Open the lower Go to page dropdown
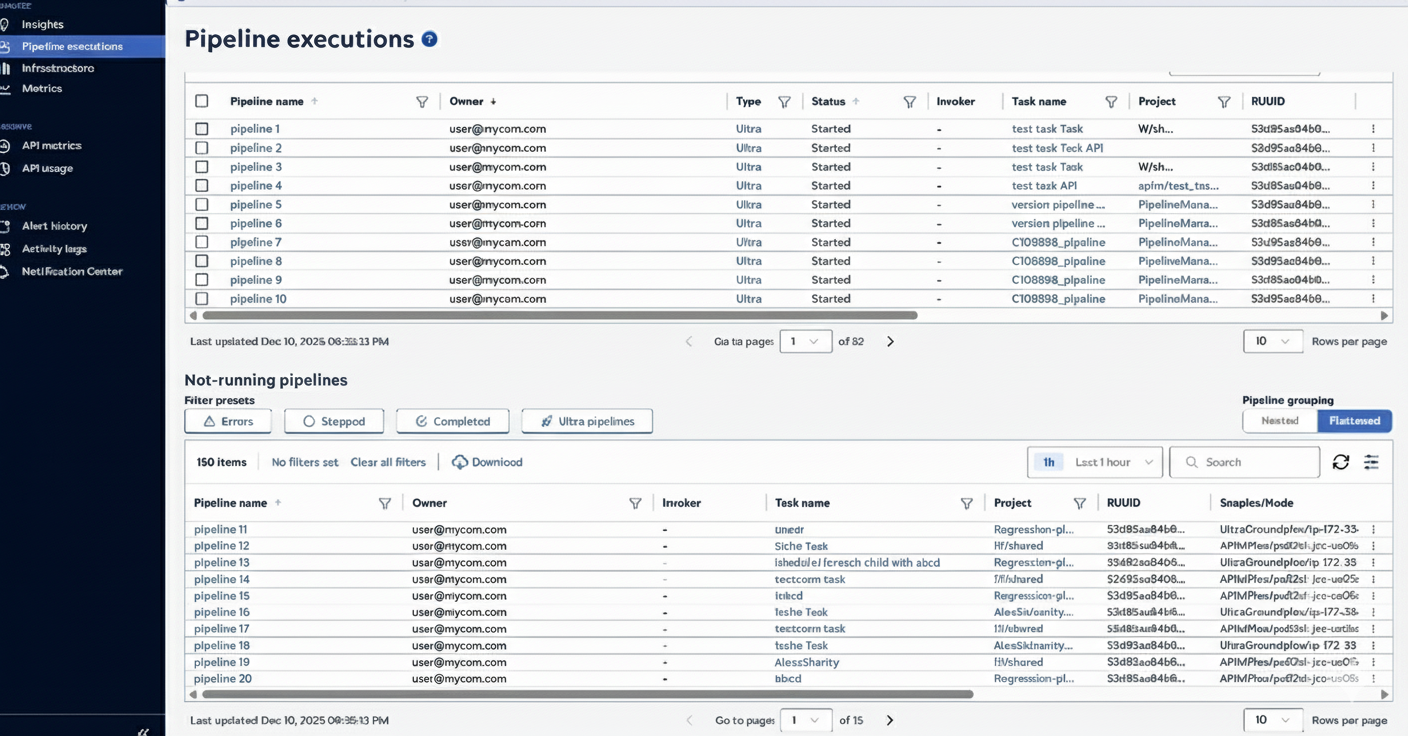The image size is (1408, 736). click(805, 720)
